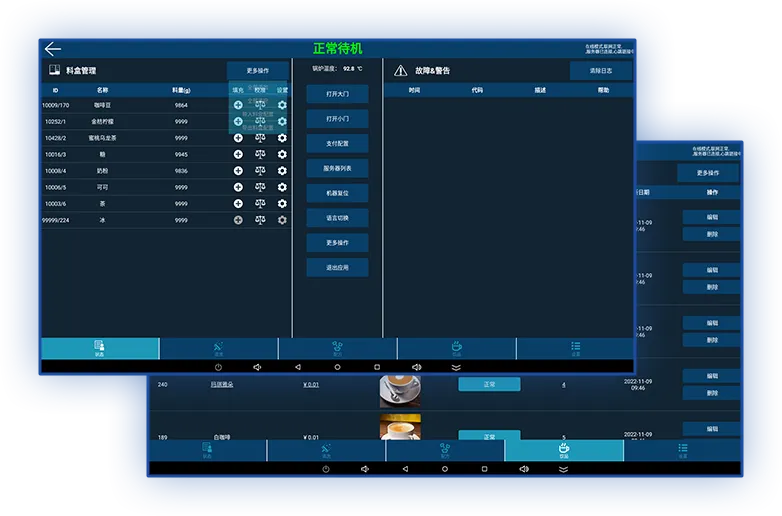Click the scale icon in 冰 row
This screenshot has height=516, width=782.
(260, 220)
